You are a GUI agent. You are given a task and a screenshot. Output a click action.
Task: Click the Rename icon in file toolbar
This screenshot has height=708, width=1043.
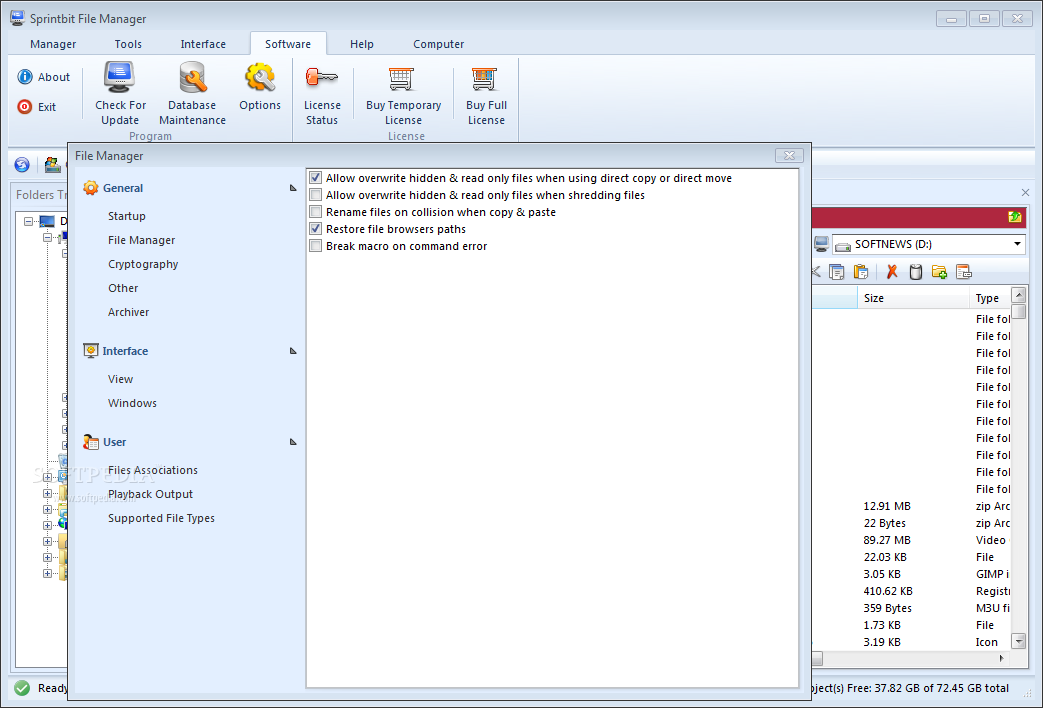(x=963, y=271)
